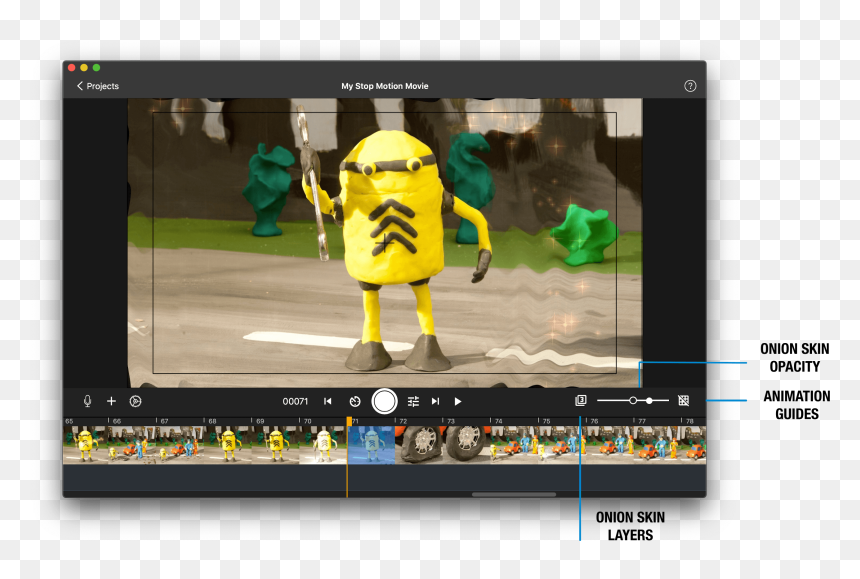This screenshot has width=860, height=579.
Task: Close the window with red button
Action: coord(71,67)
